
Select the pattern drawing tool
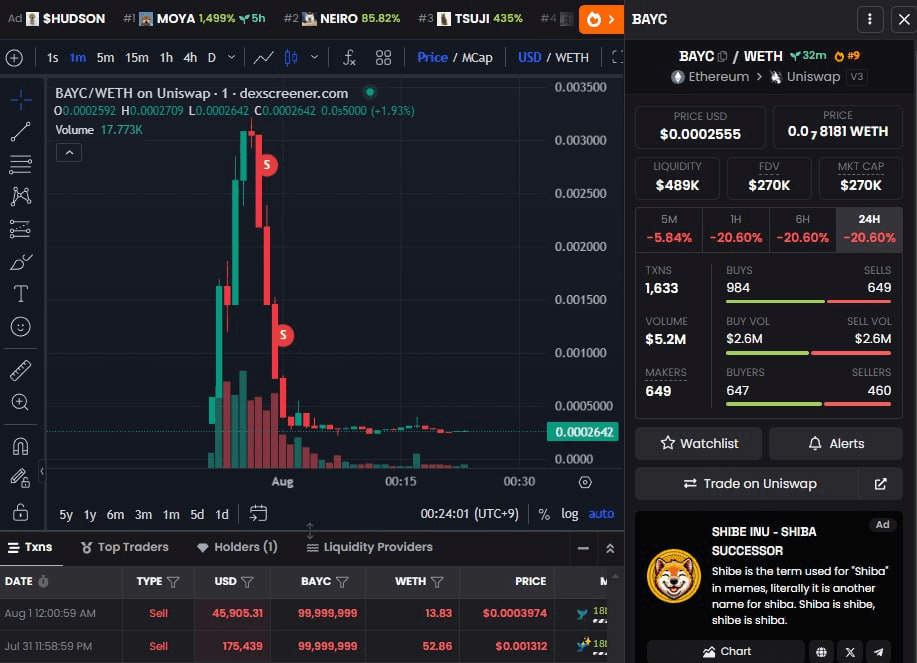(x=20, y=196)
